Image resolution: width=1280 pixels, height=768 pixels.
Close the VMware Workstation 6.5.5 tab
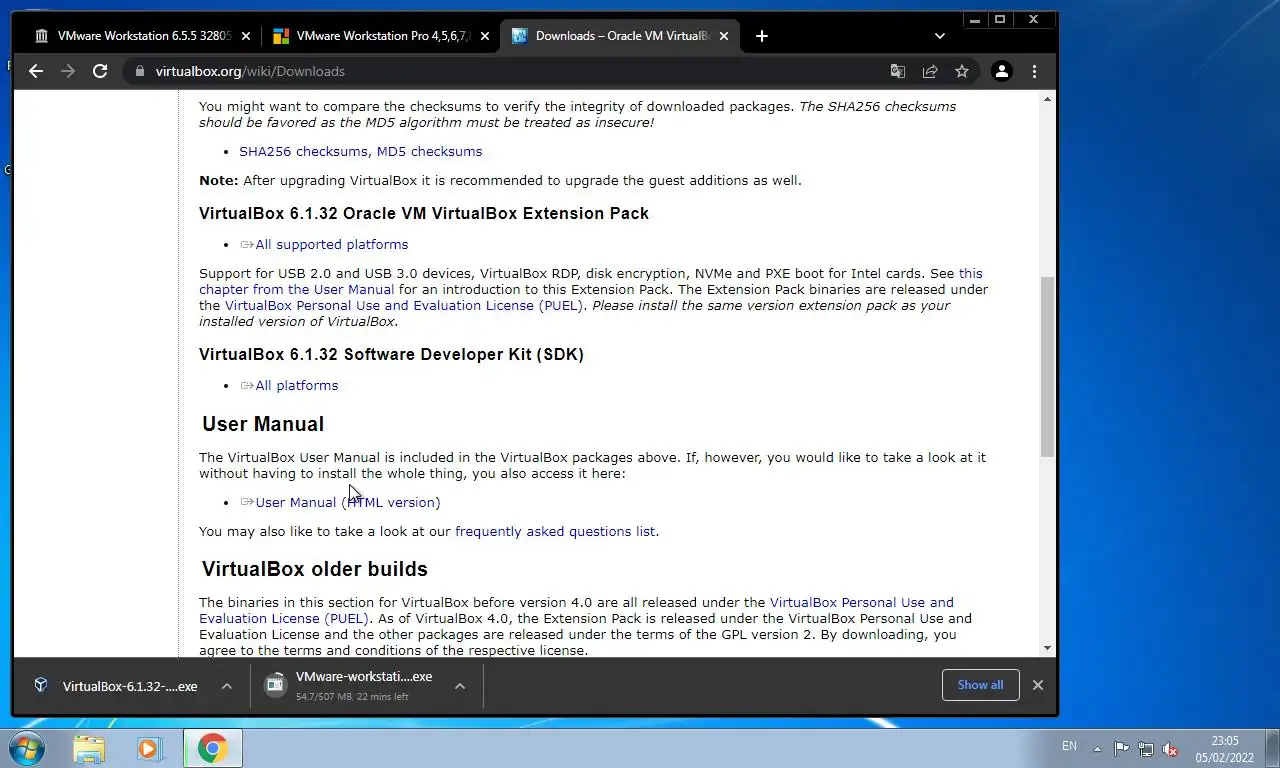click(x=246, y=36)
